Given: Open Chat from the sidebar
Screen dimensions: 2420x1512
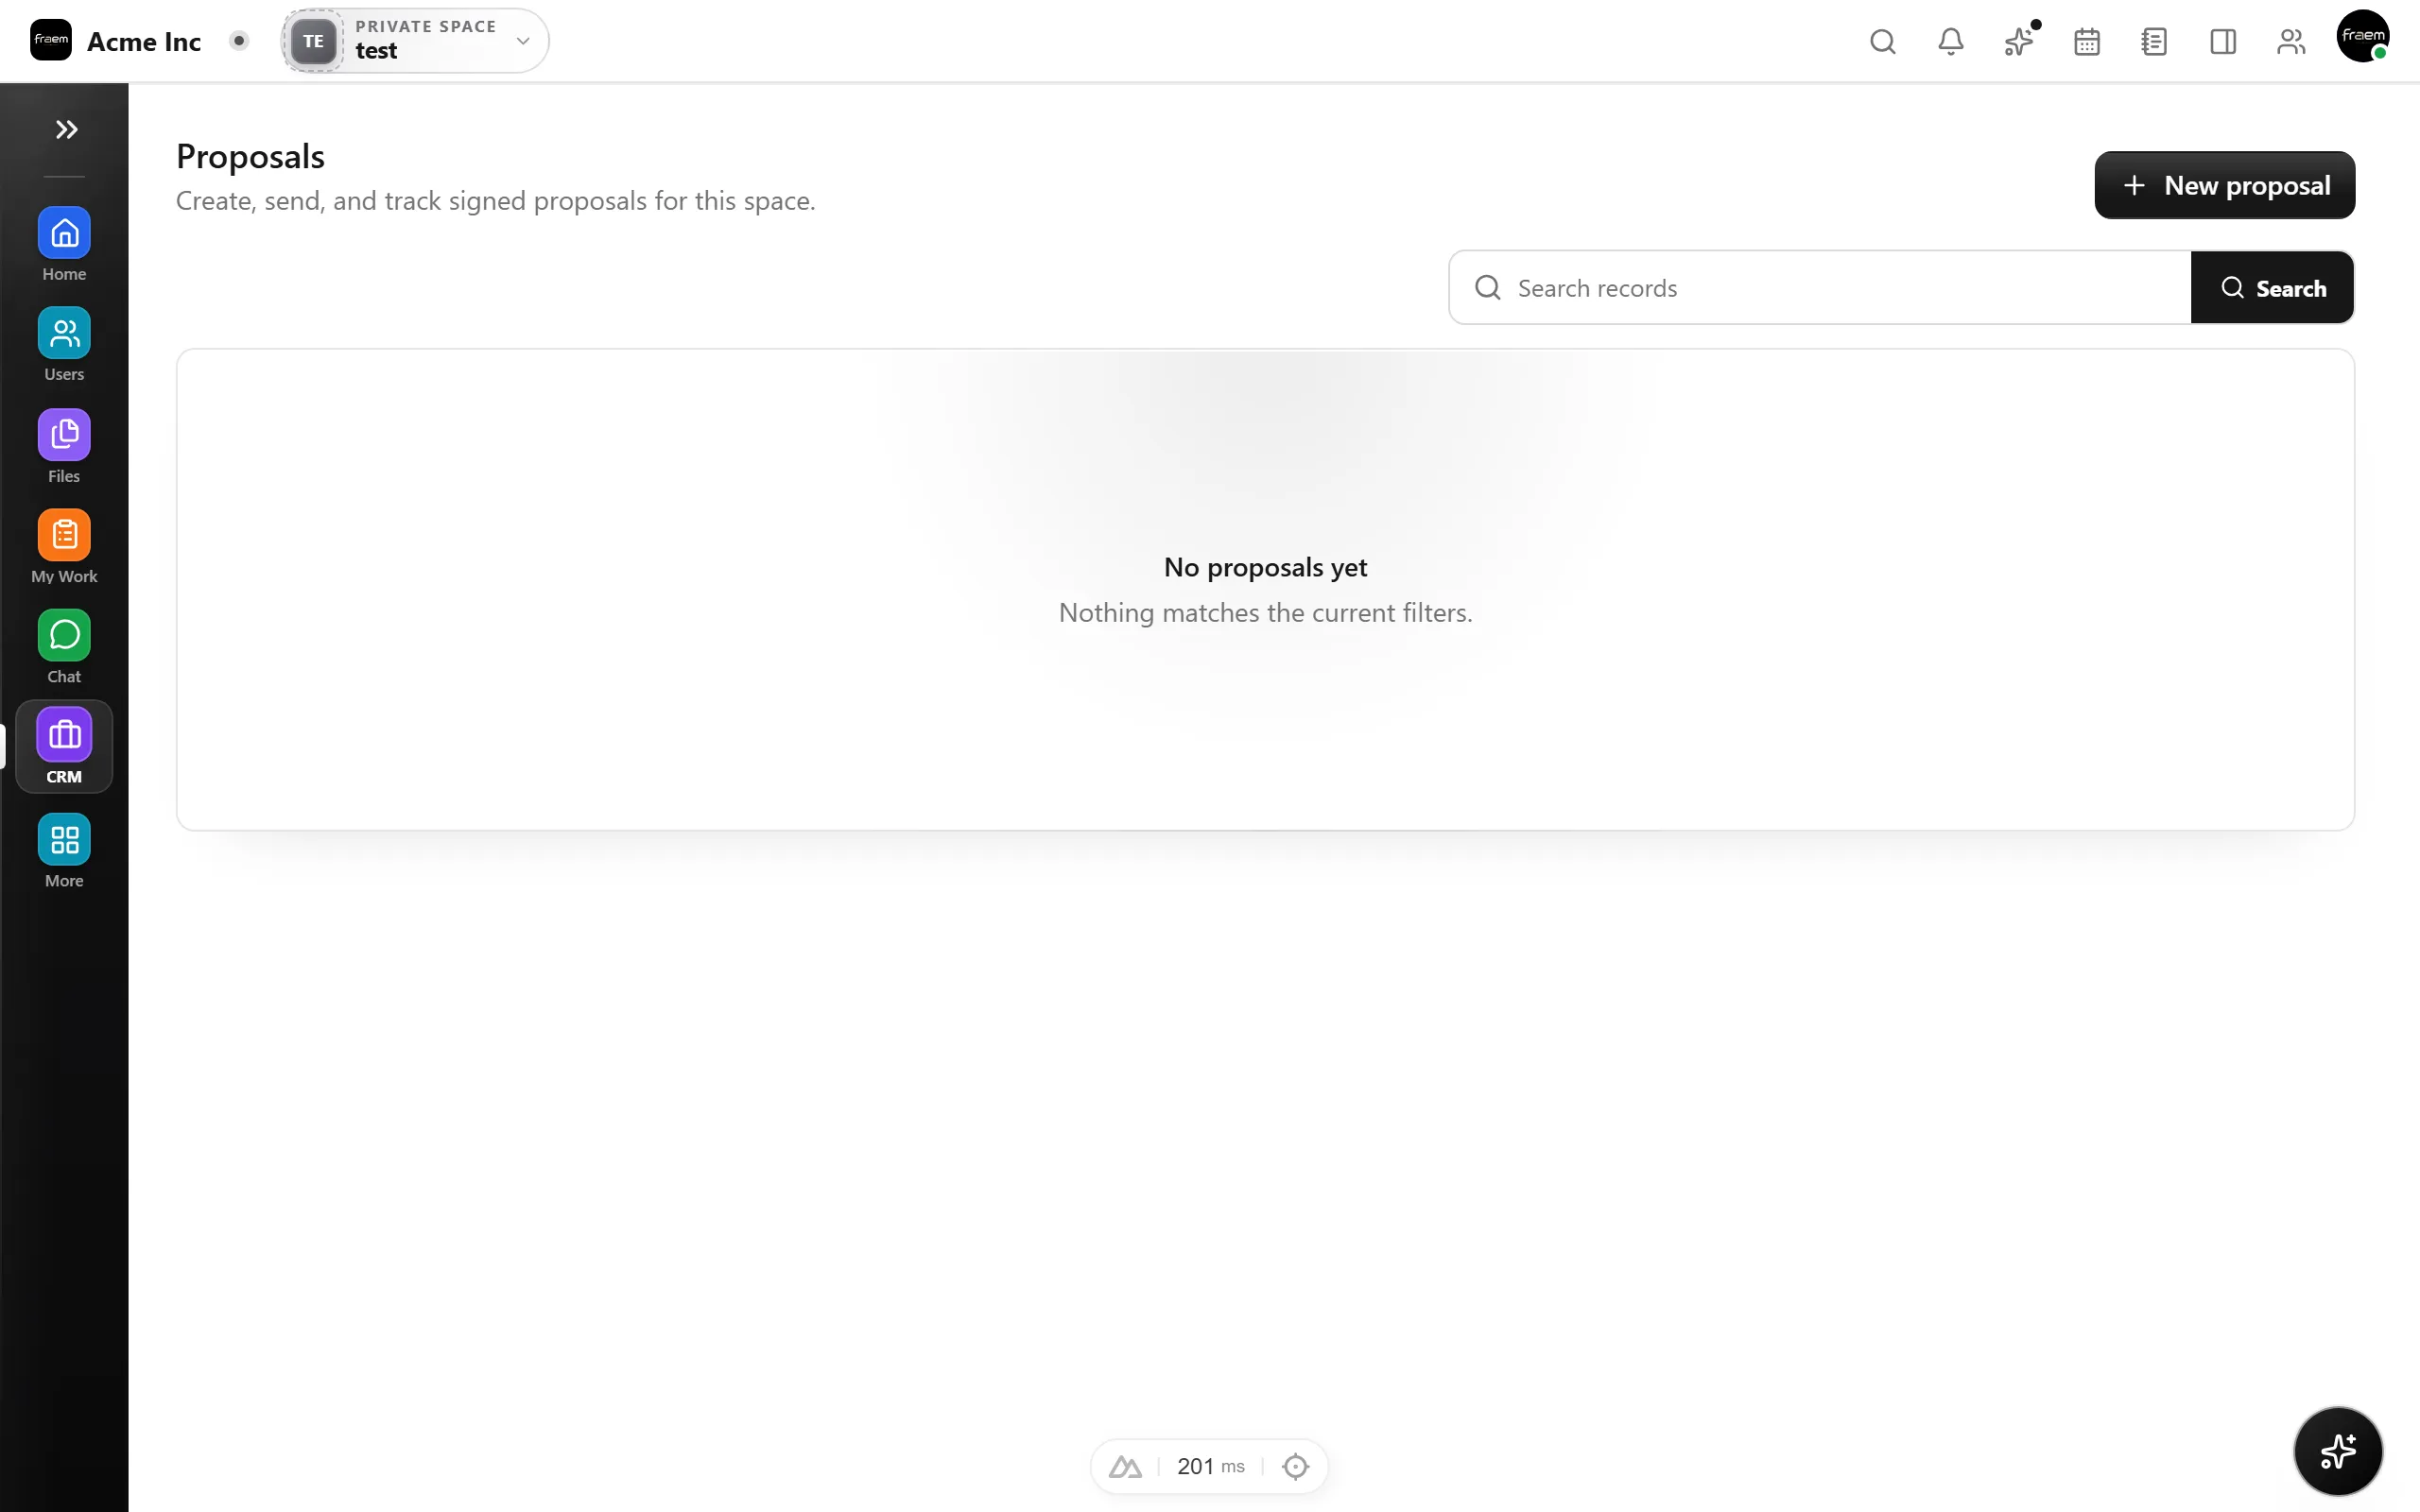Looking at the screenshot, I should (64, 647).
